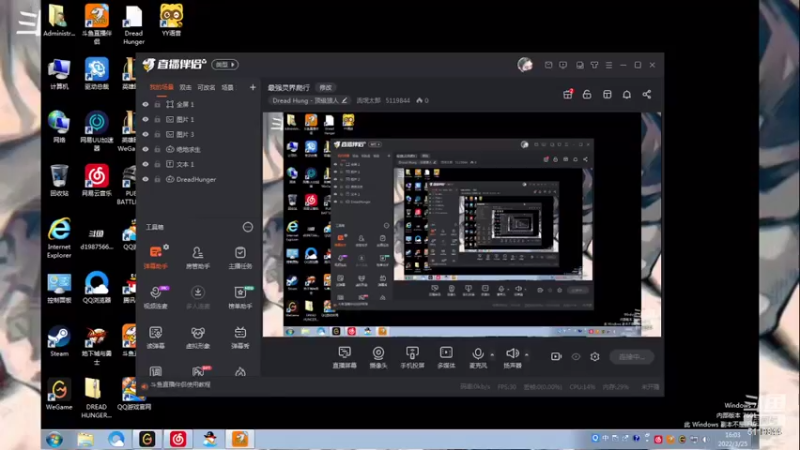Open the hamburger menu in title bar
This screenshot has width=800, height=450.
point(609,65)
